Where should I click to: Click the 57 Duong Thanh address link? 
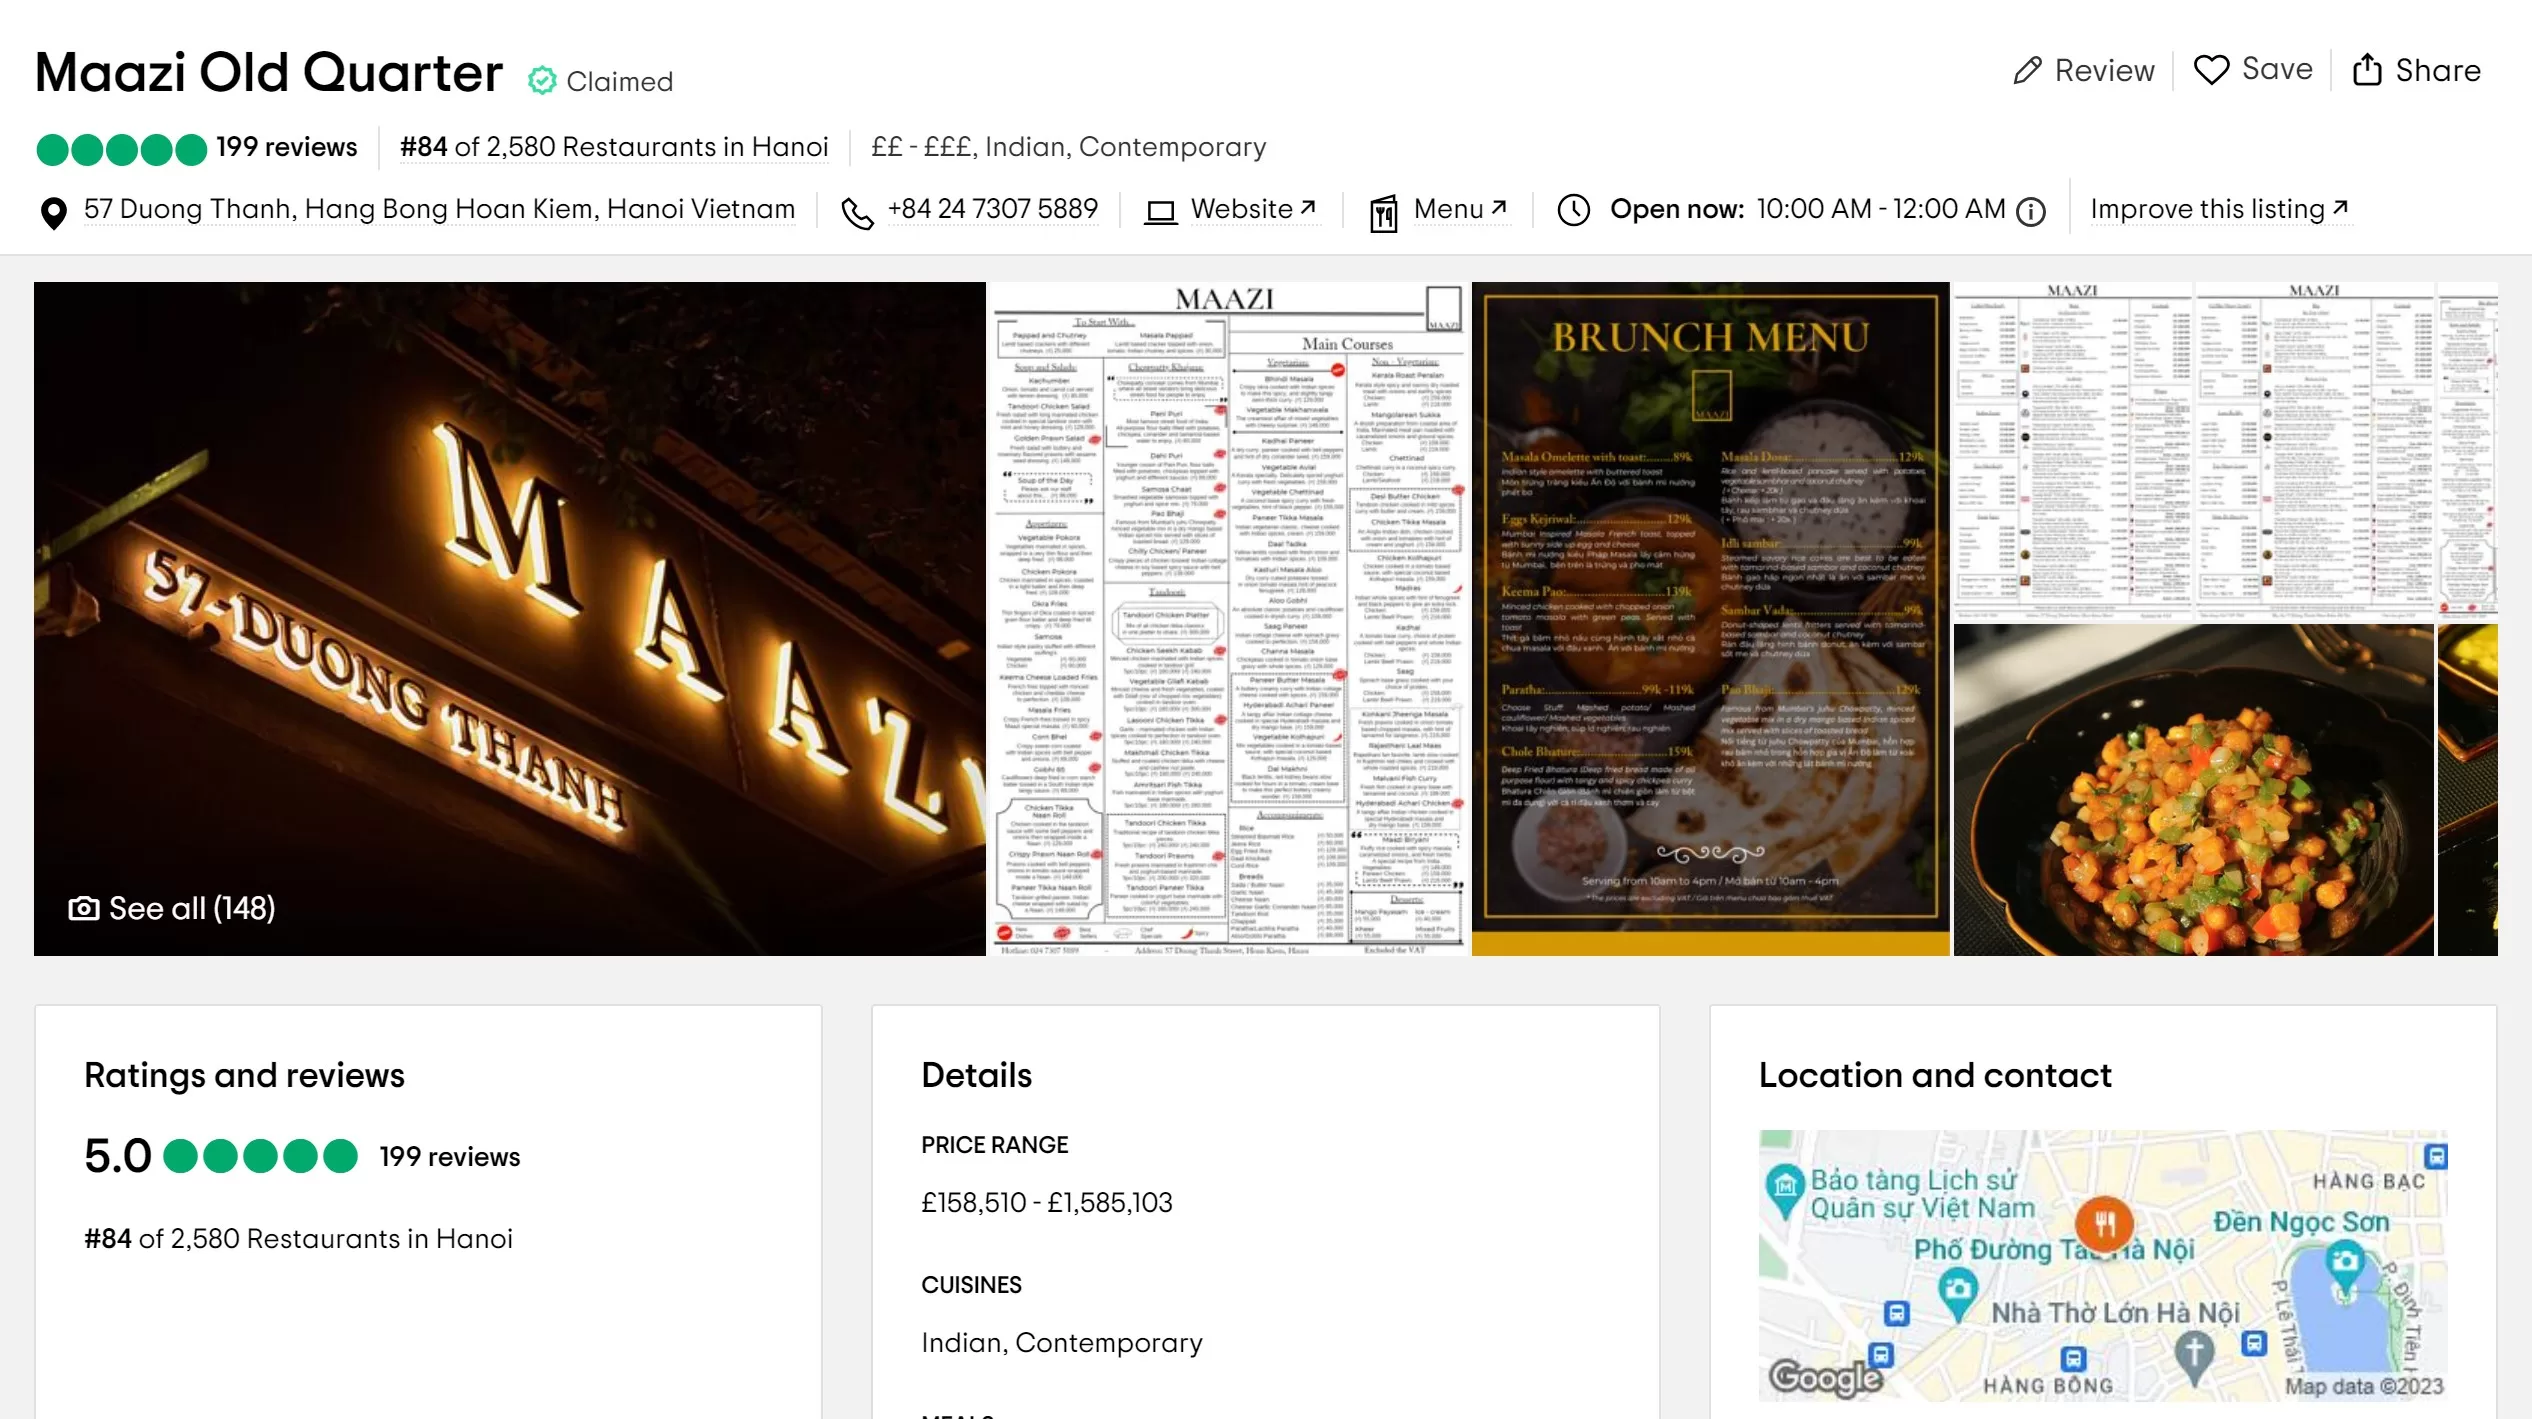(439, 209)
